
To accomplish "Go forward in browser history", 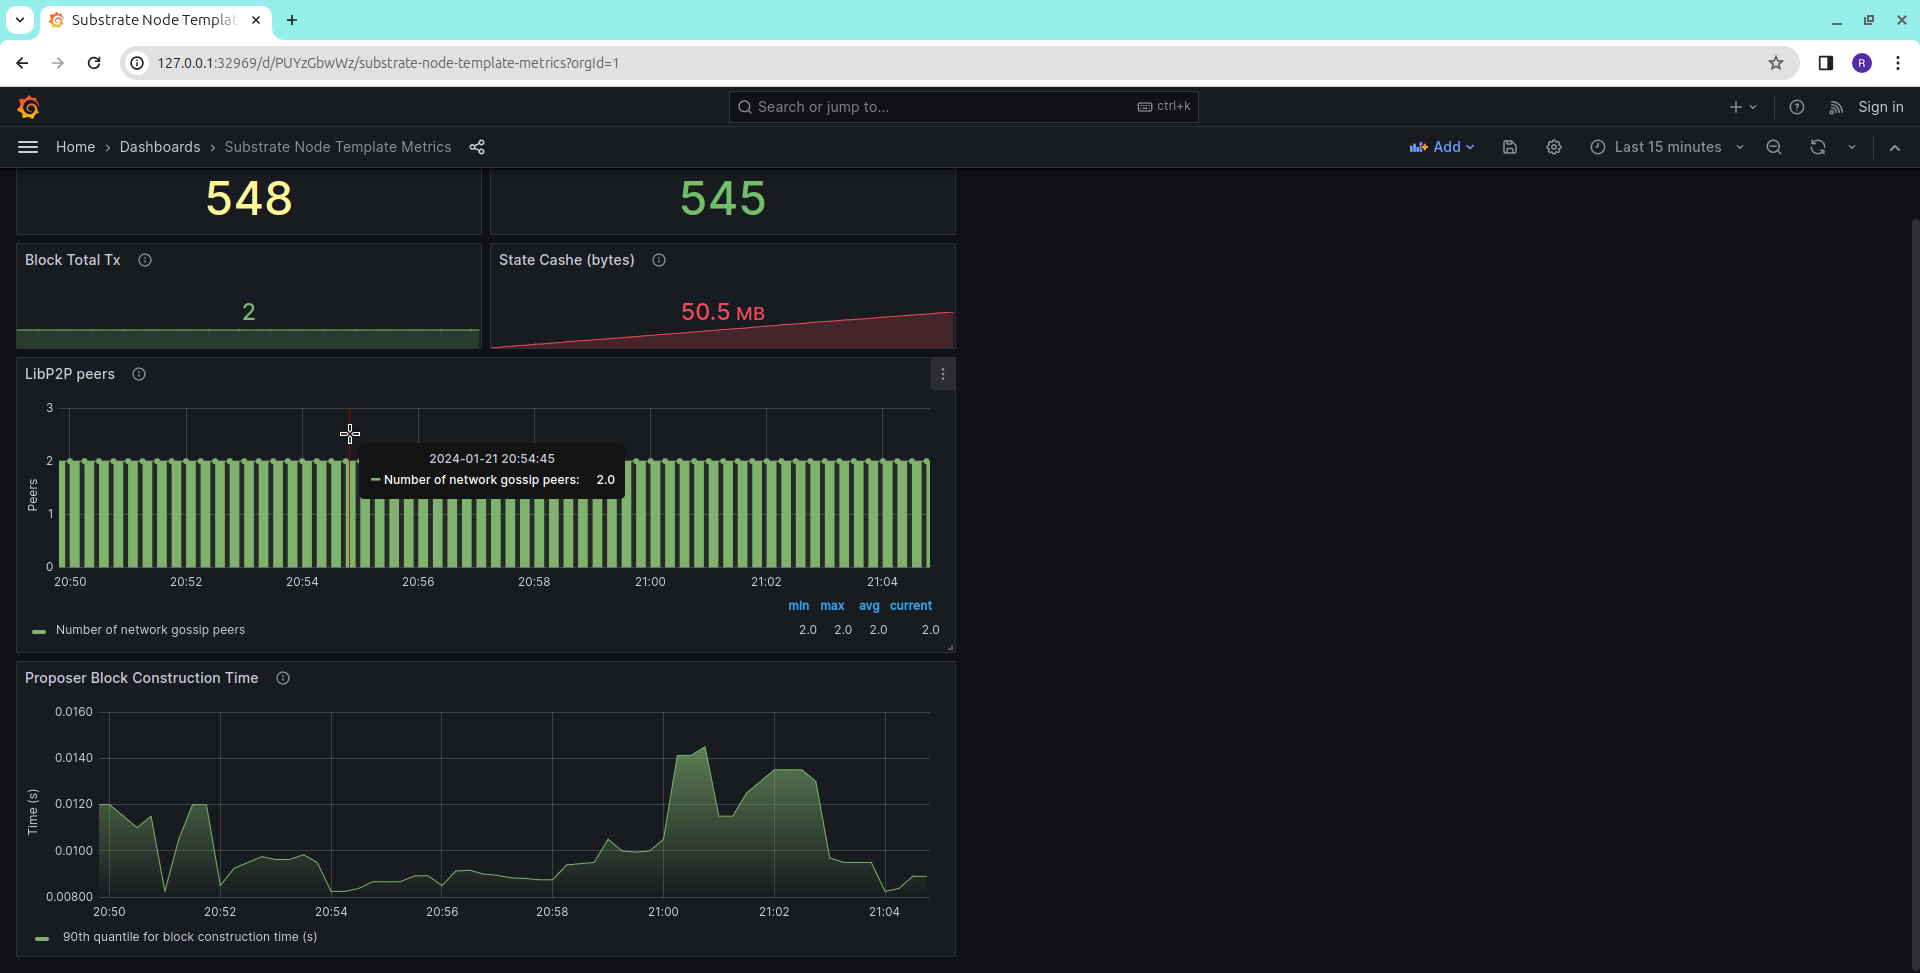I will [x=58, y=63].
